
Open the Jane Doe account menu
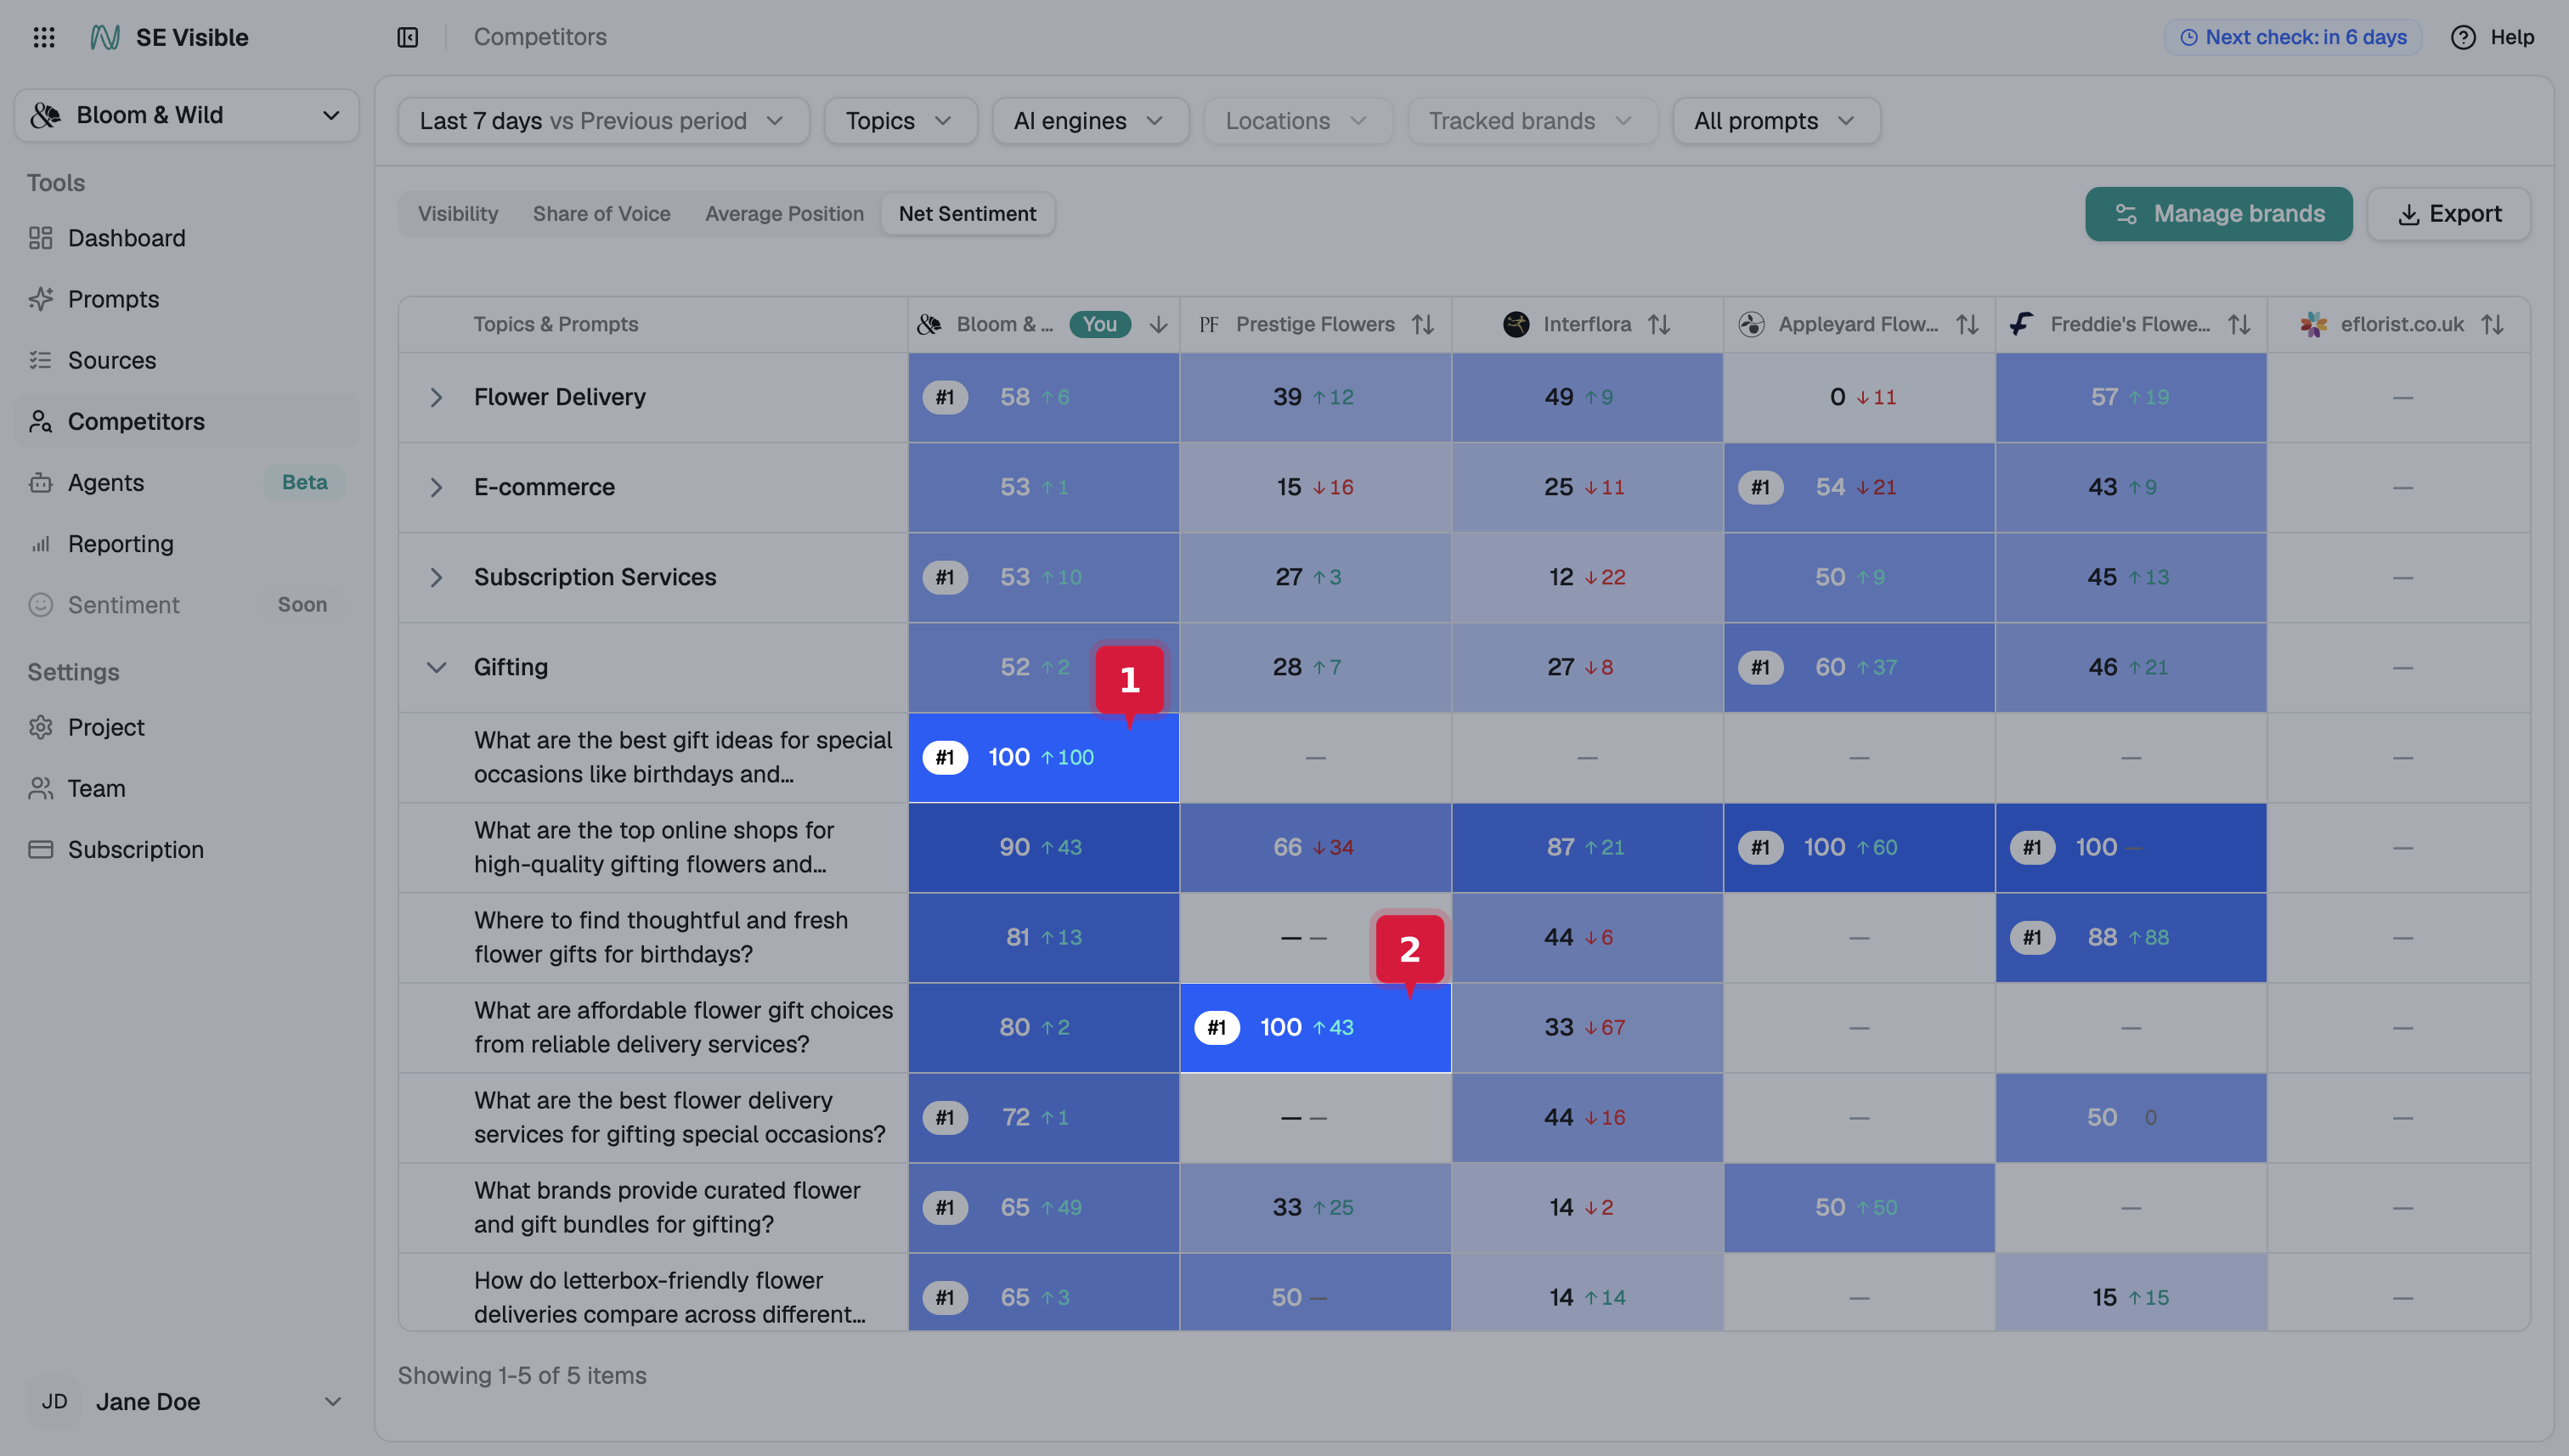click(187, 1401)
